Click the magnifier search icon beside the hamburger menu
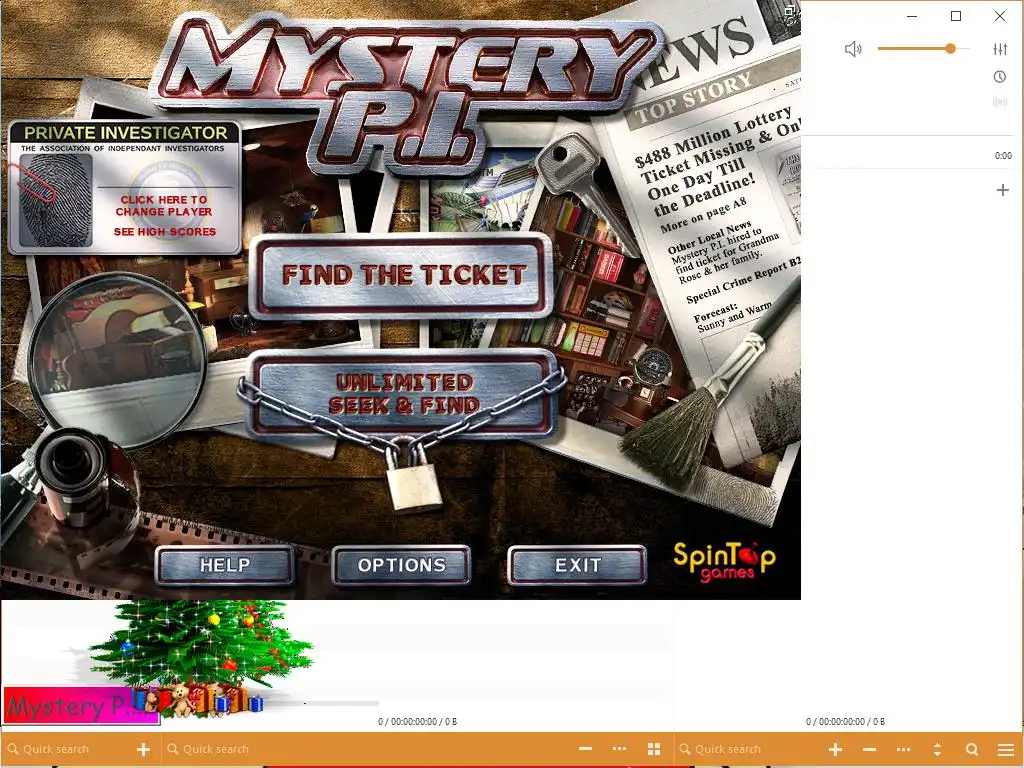 972,749
